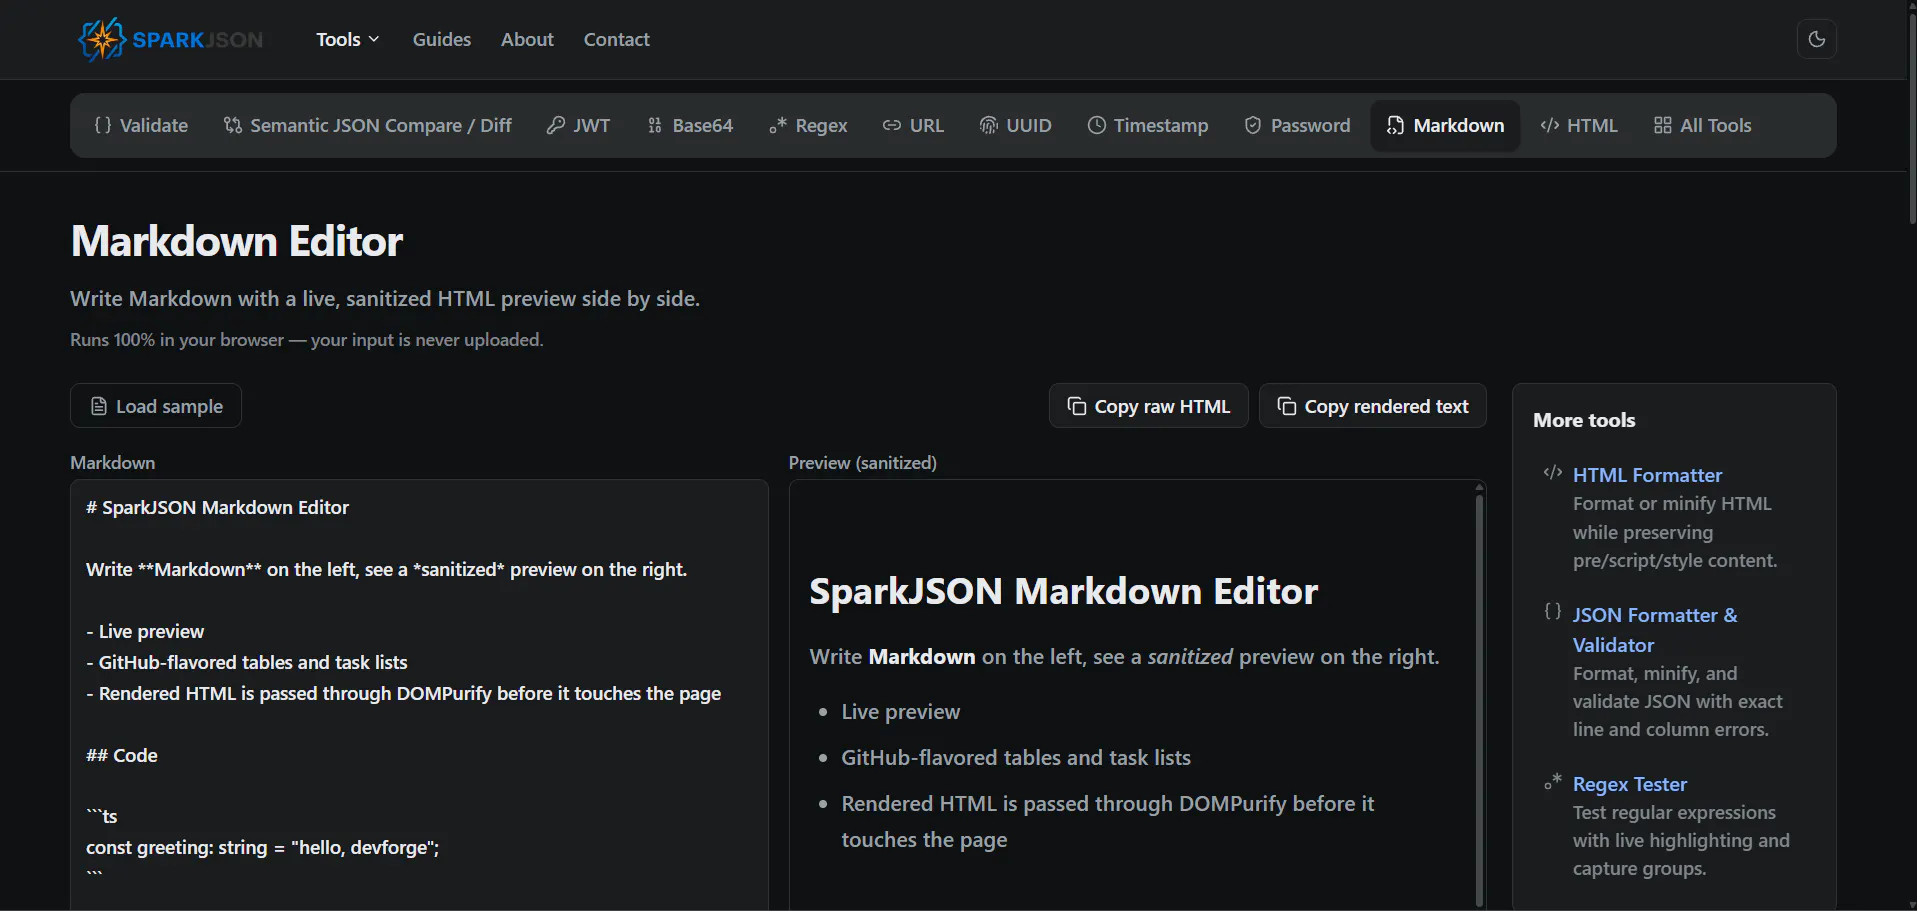This screenshot has width=1917, height=911.
Task: Click the Validate braces icon
Action: pyautogui.click(x=103, y=125)
